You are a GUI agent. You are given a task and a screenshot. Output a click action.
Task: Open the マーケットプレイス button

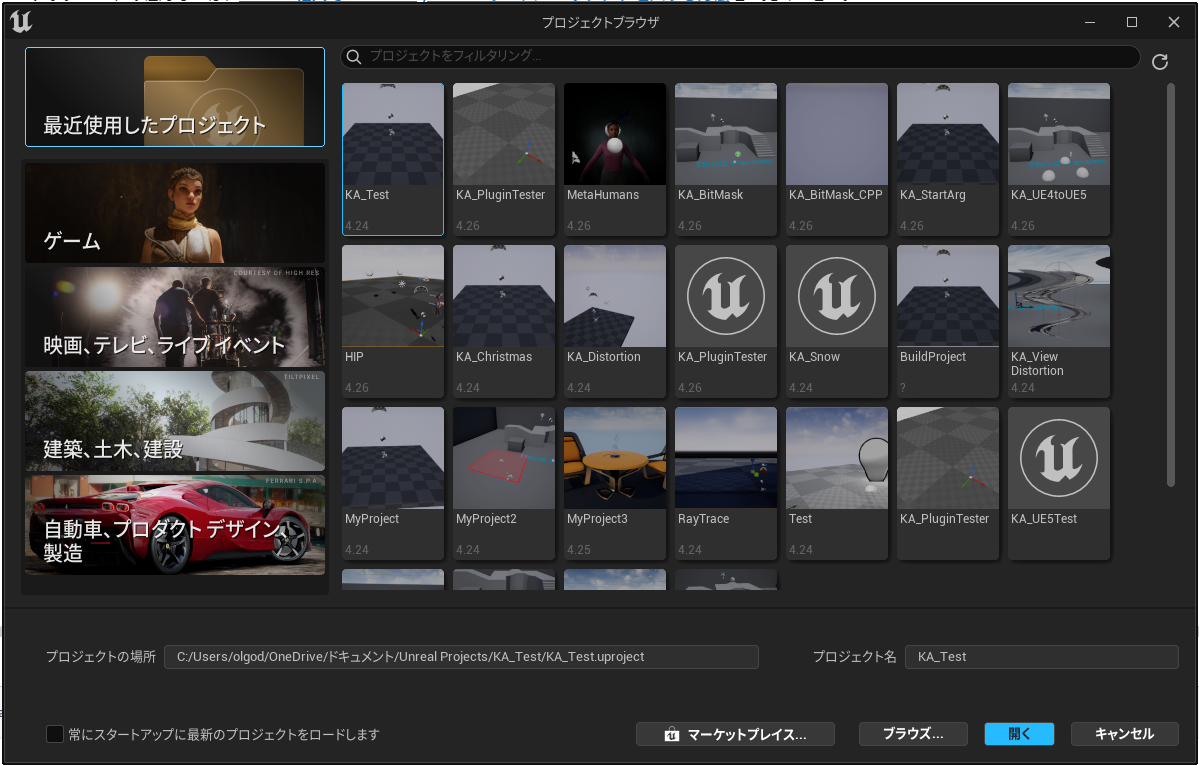coord(735,734)
